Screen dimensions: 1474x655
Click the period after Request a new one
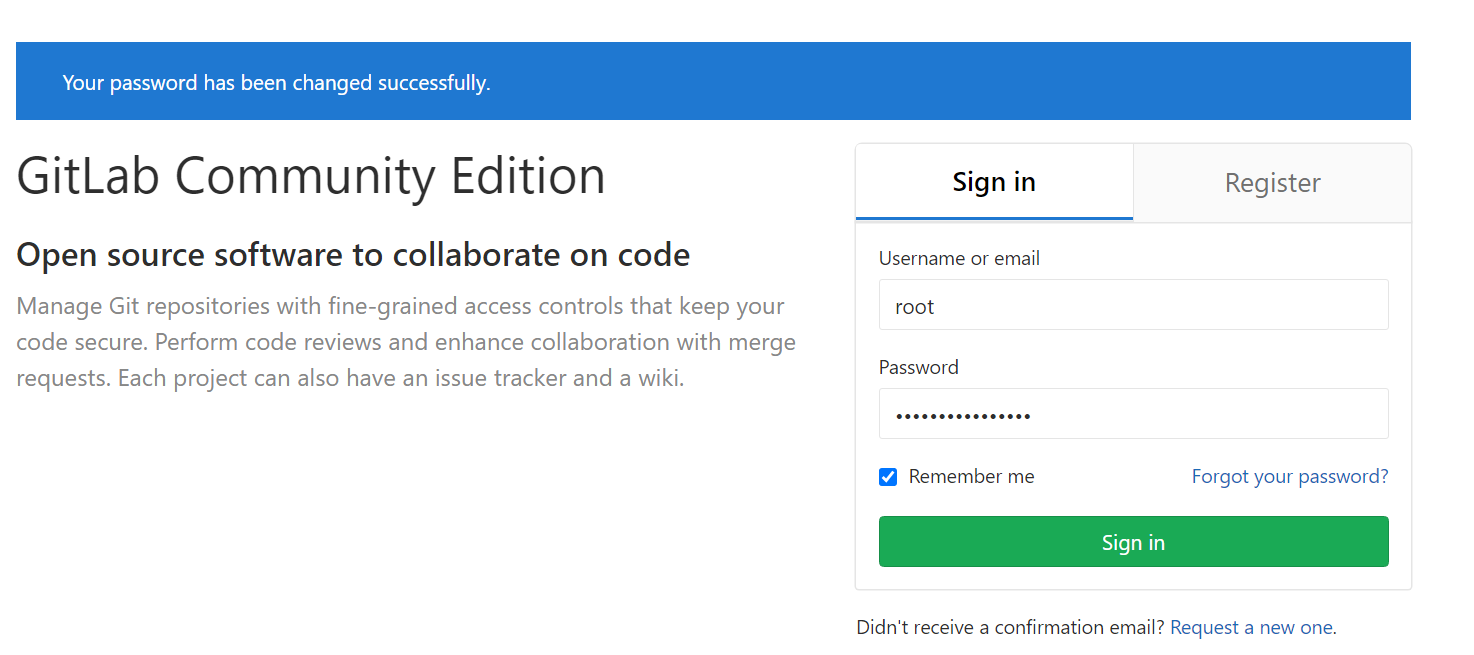point(1336,629)
